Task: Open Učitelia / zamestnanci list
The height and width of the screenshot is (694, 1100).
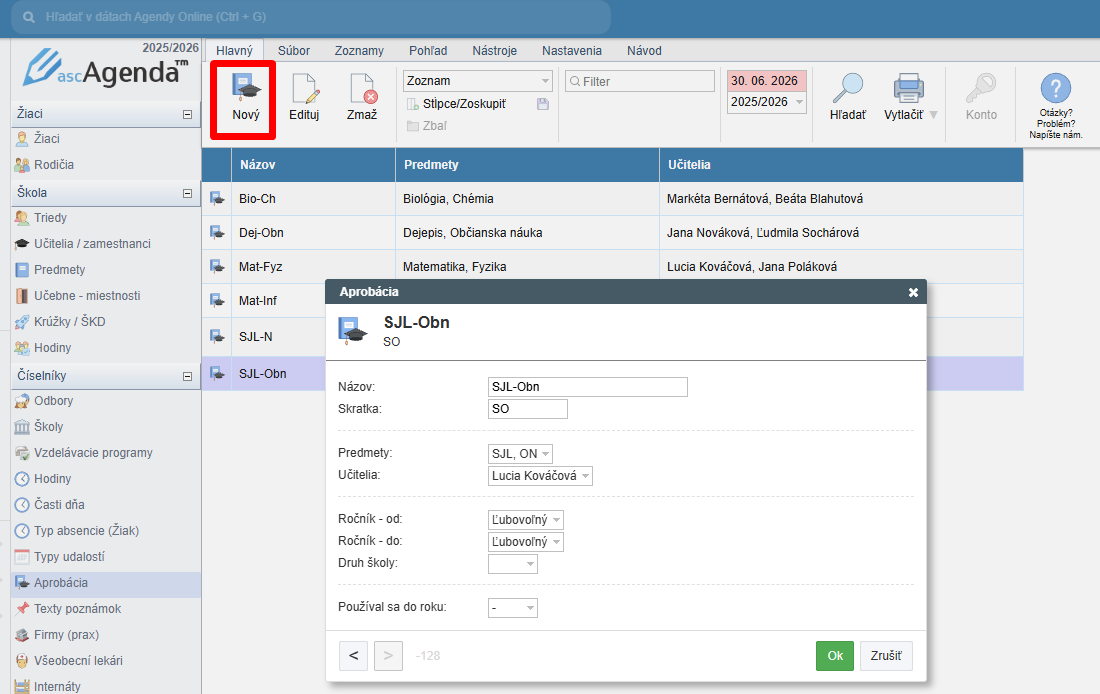Action: click(93, 243)
